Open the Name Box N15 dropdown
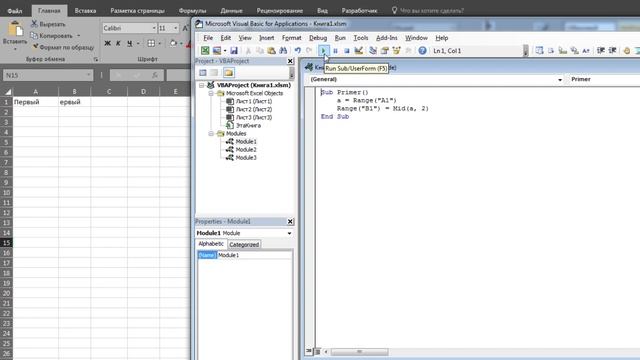640x360 pixels. pos(88,75)
